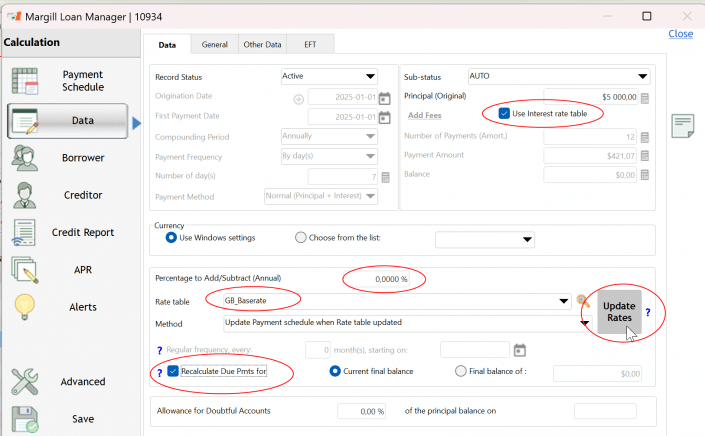Click the Update Rates button

tap(618, 311)
